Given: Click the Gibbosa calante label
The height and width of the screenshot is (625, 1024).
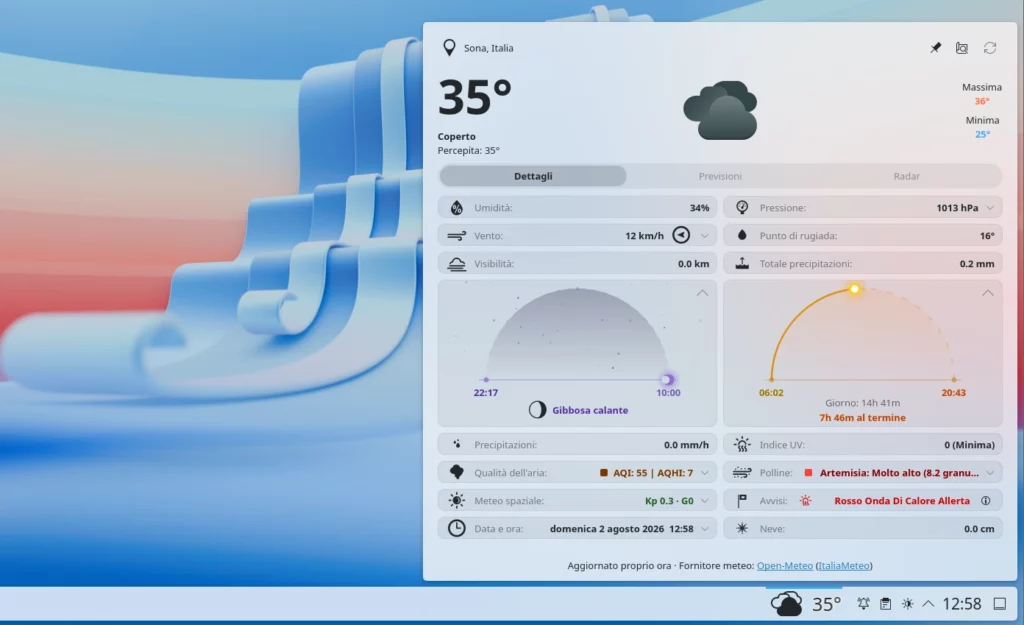Looking at the screenshot, I should coord(590,410).
